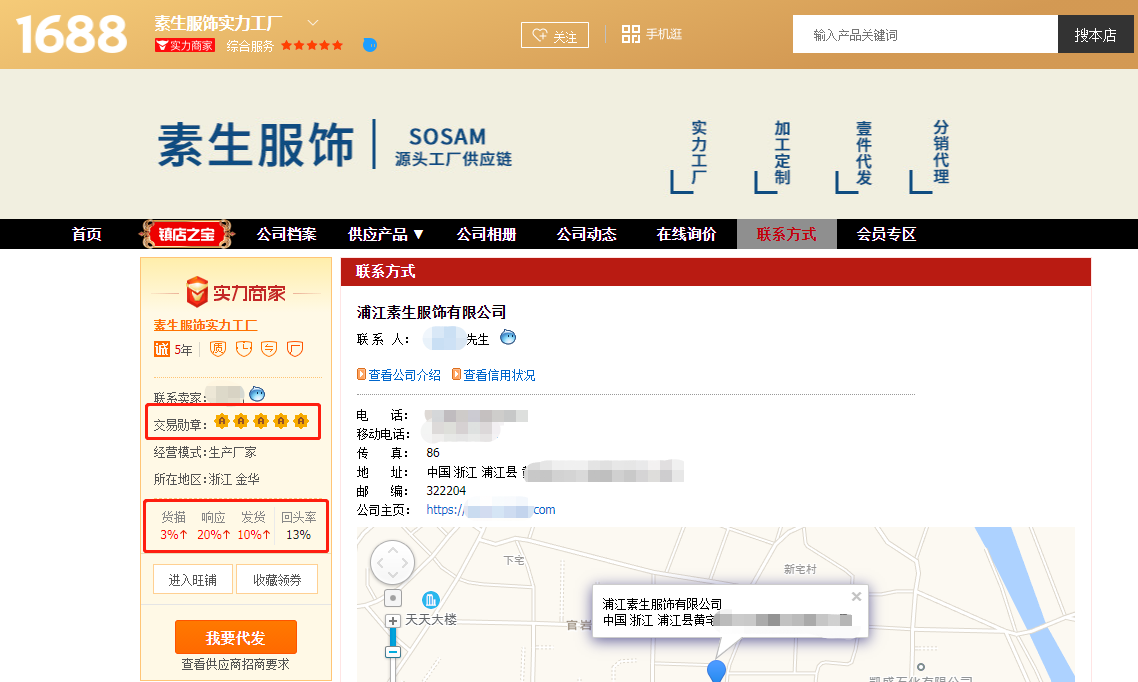1138x682 pixels.
Task: Click the postal code 322204
Action: pos(446,491)
